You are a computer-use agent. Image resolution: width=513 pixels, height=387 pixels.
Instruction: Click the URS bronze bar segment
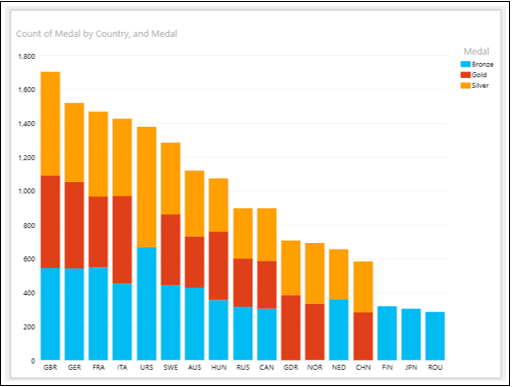point(146,303)
